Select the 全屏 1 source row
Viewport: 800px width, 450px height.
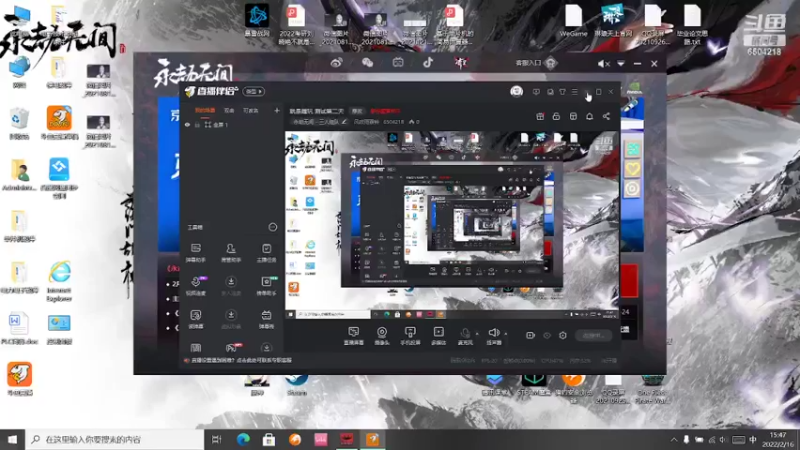(x=232, y=124)
